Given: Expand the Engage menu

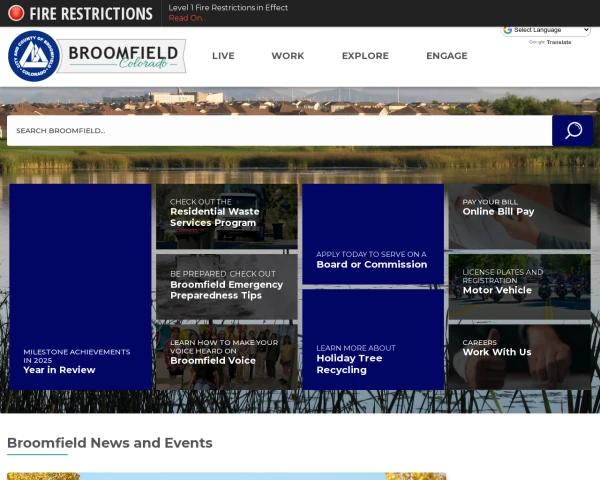Looking at the screenshot, I should 446,56.
